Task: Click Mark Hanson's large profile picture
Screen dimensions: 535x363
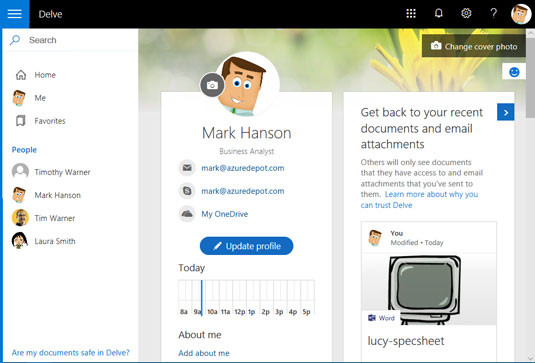Action: point(248,84)
